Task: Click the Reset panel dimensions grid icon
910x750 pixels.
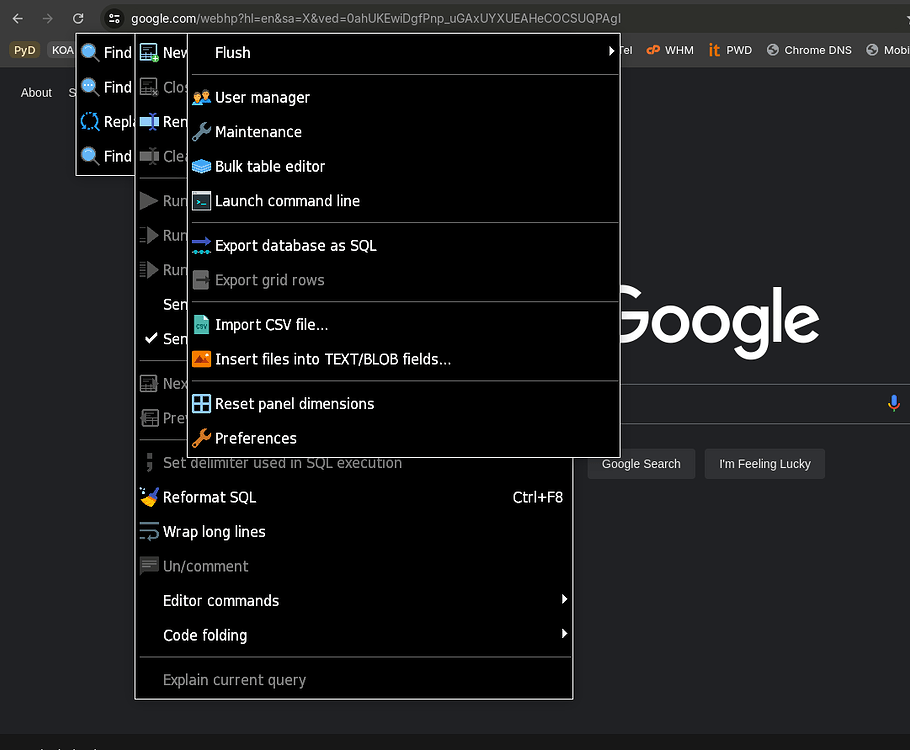Action: pyautogui.click(x=201, y=404)
